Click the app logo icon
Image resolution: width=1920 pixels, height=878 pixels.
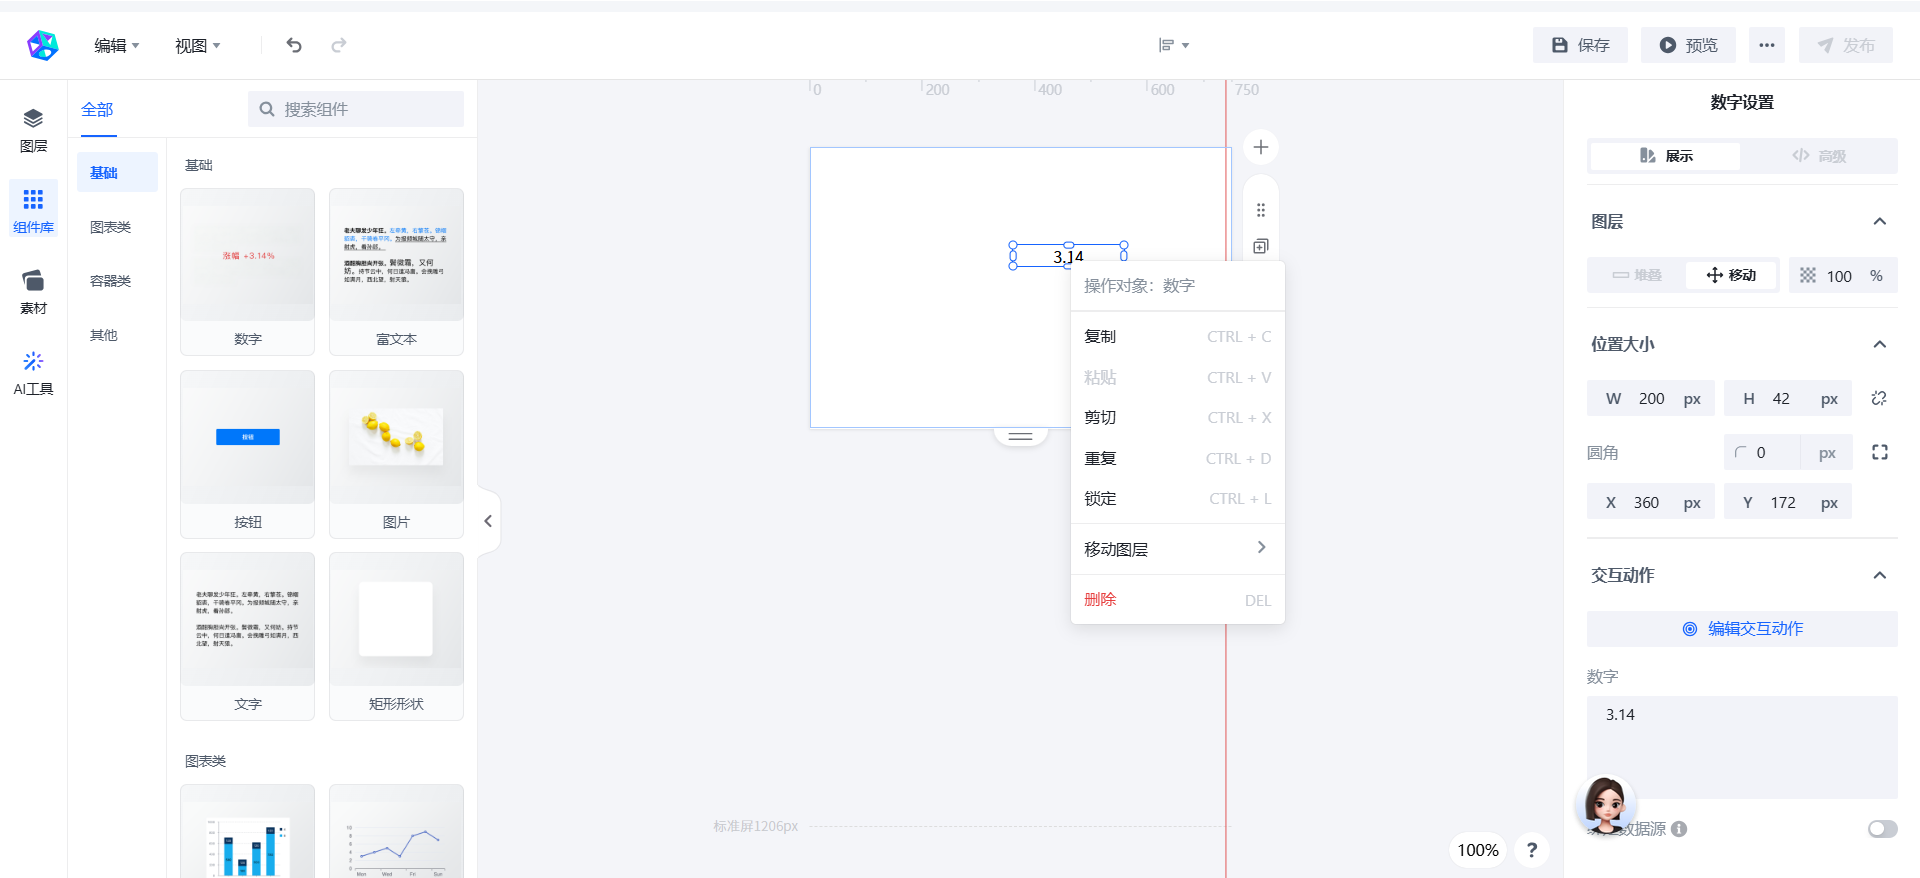[x=42, y=45]
